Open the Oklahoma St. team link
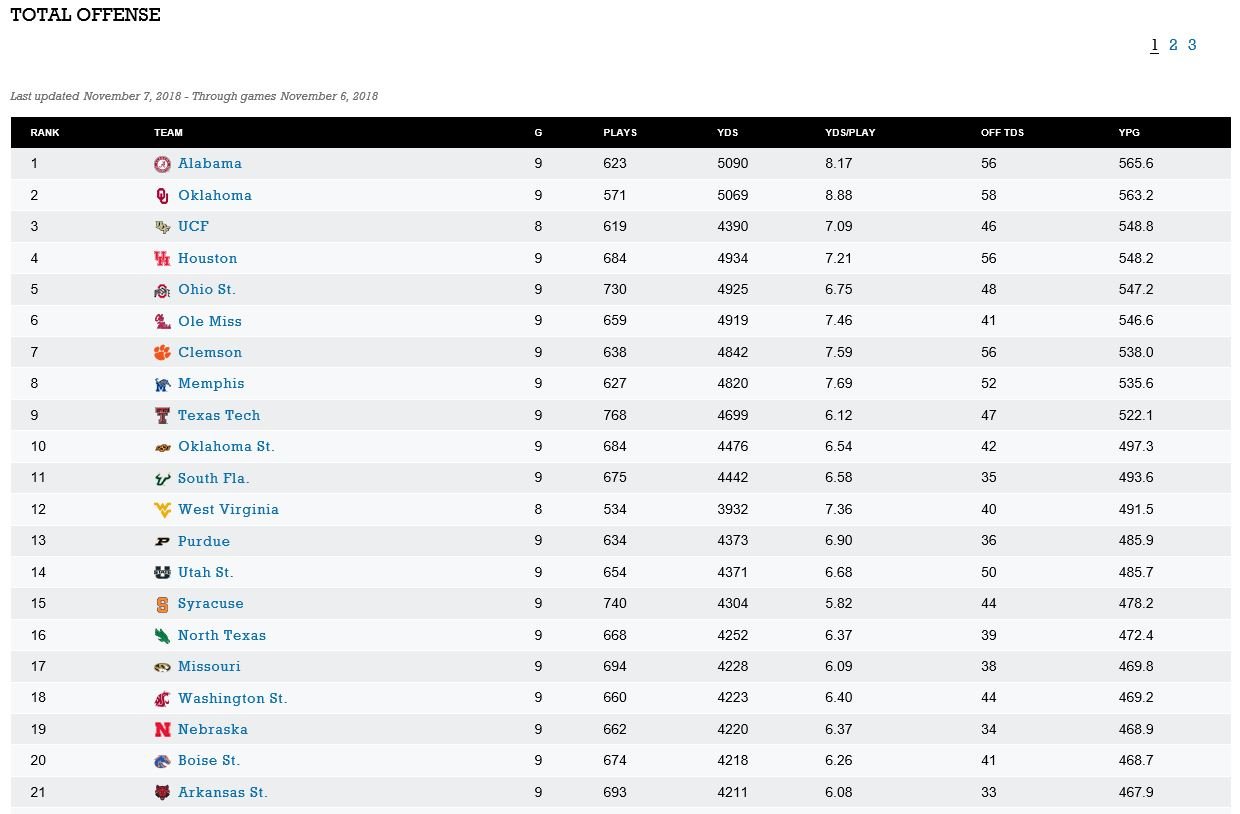 (226, 447)
